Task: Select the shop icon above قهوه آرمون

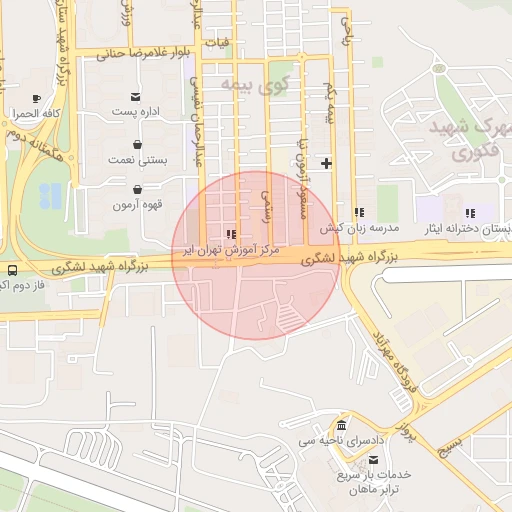Action: click(x=137, y=190)
